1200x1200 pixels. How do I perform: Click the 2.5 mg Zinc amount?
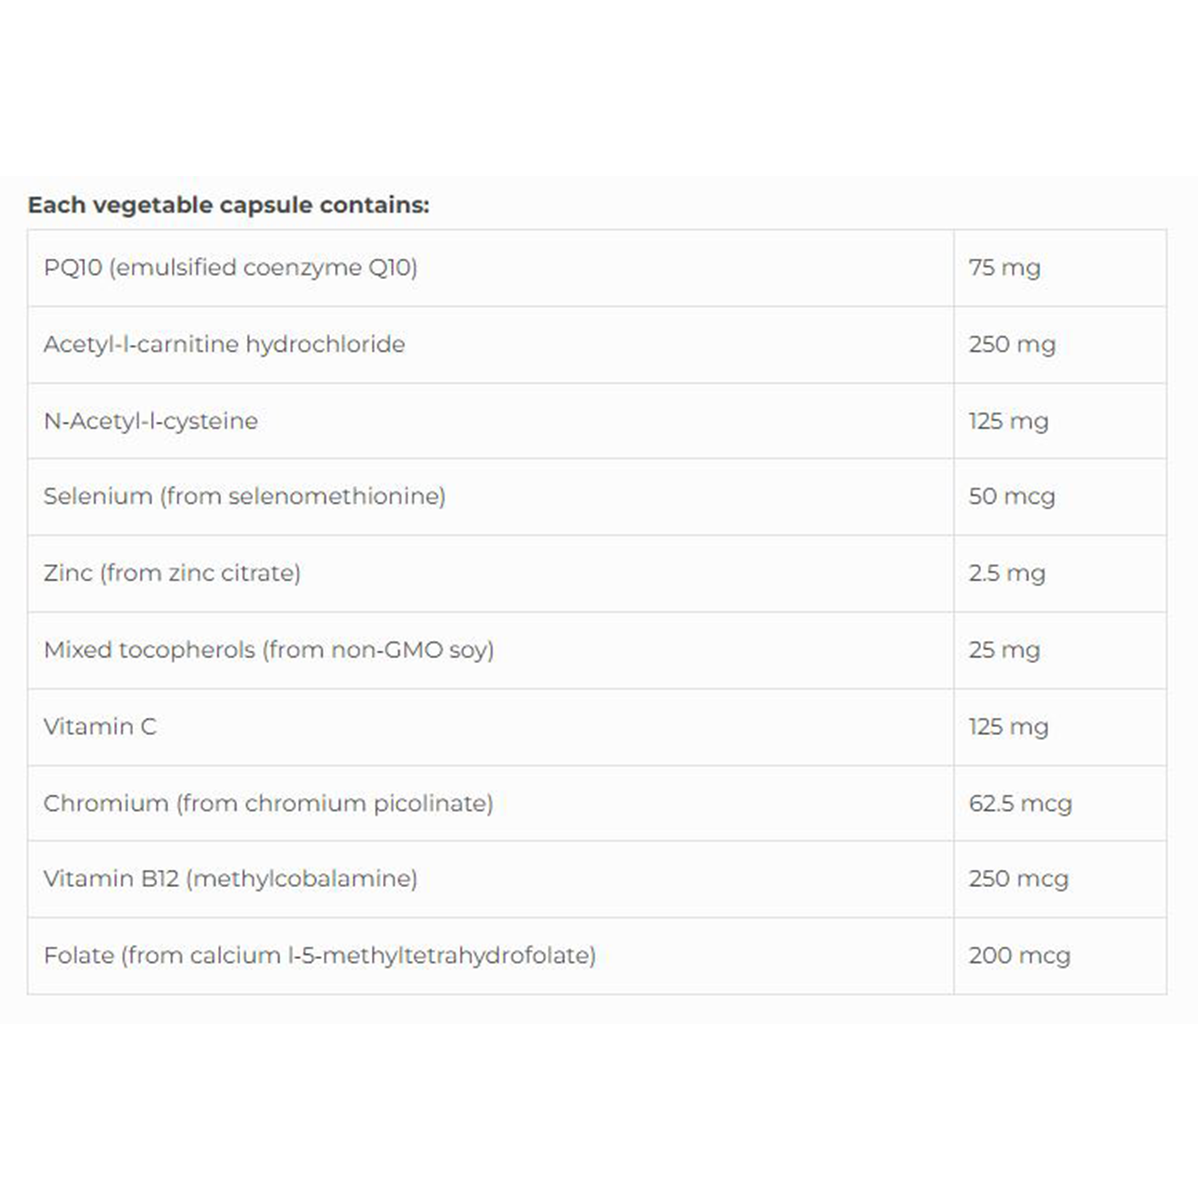pos(1006,573)
